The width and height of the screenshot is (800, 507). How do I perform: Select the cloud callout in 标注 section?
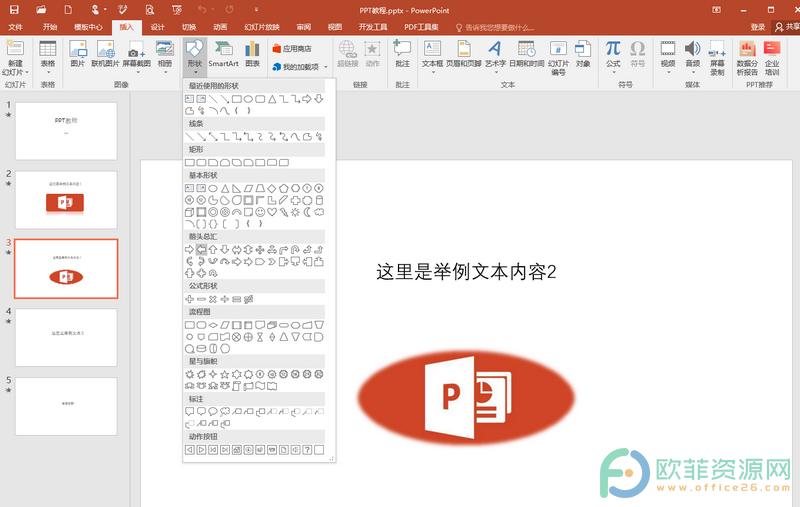(224, 411)
